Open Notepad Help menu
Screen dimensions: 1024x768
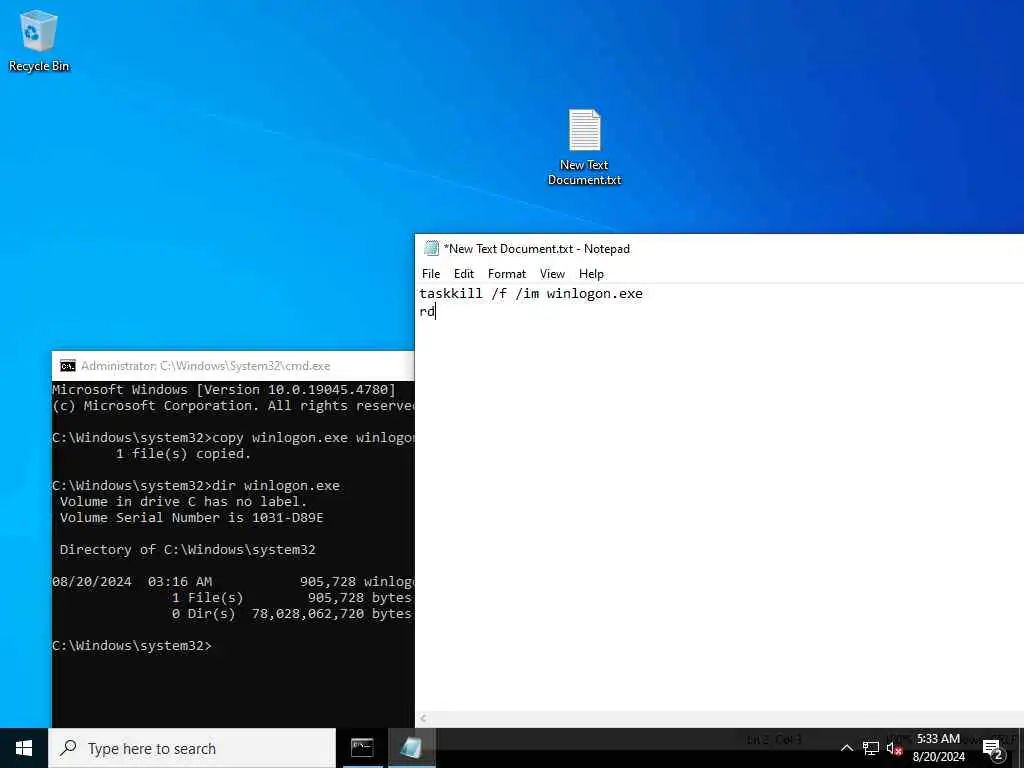[x=591, y=274]
